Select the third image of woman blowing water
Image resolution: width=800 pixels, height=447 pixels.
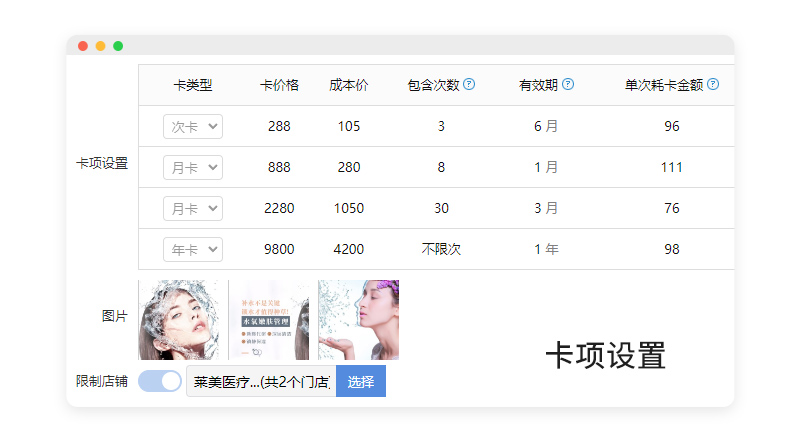(x=358, y=319)
